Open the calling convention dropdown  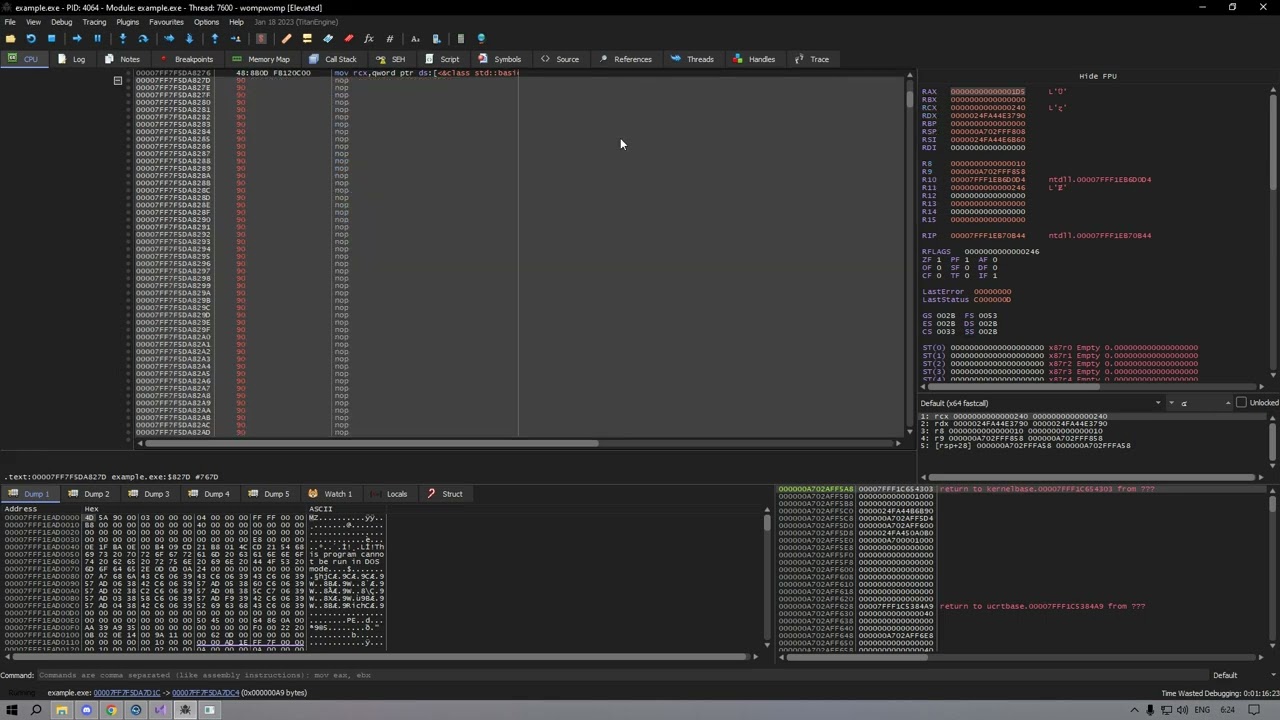1042,403
